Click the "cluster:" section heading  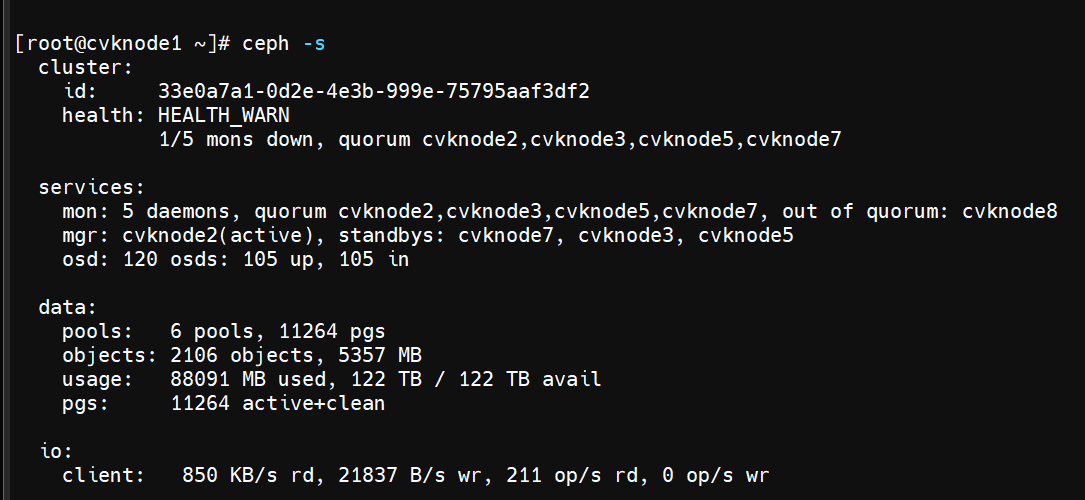85,68
